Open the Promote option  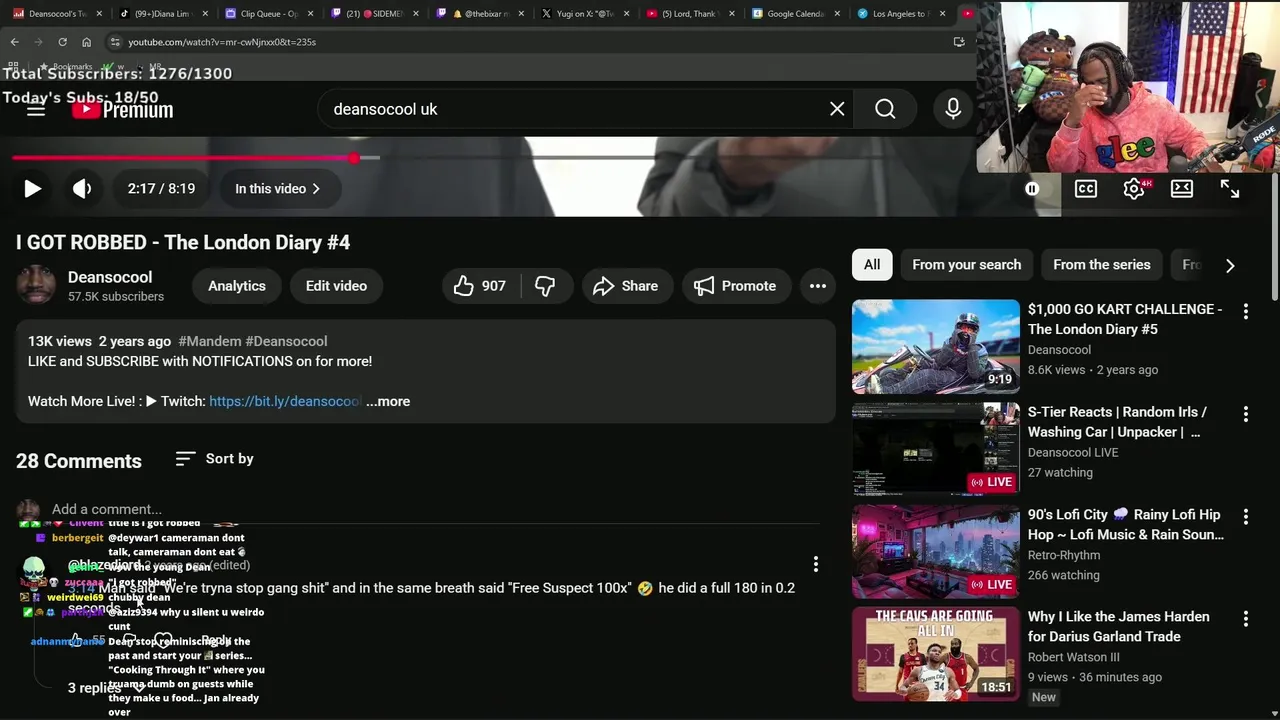pyautogui.click(x=736, y=286)
